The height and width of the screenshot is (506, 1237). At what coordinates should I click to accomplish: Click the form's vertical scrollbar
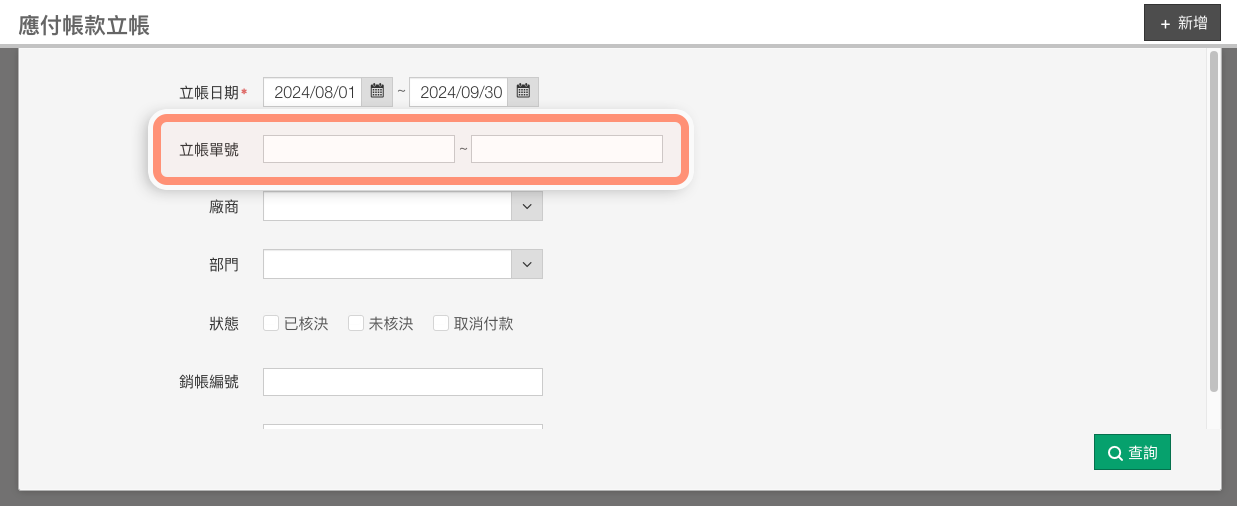click(x=1214, y=220)
